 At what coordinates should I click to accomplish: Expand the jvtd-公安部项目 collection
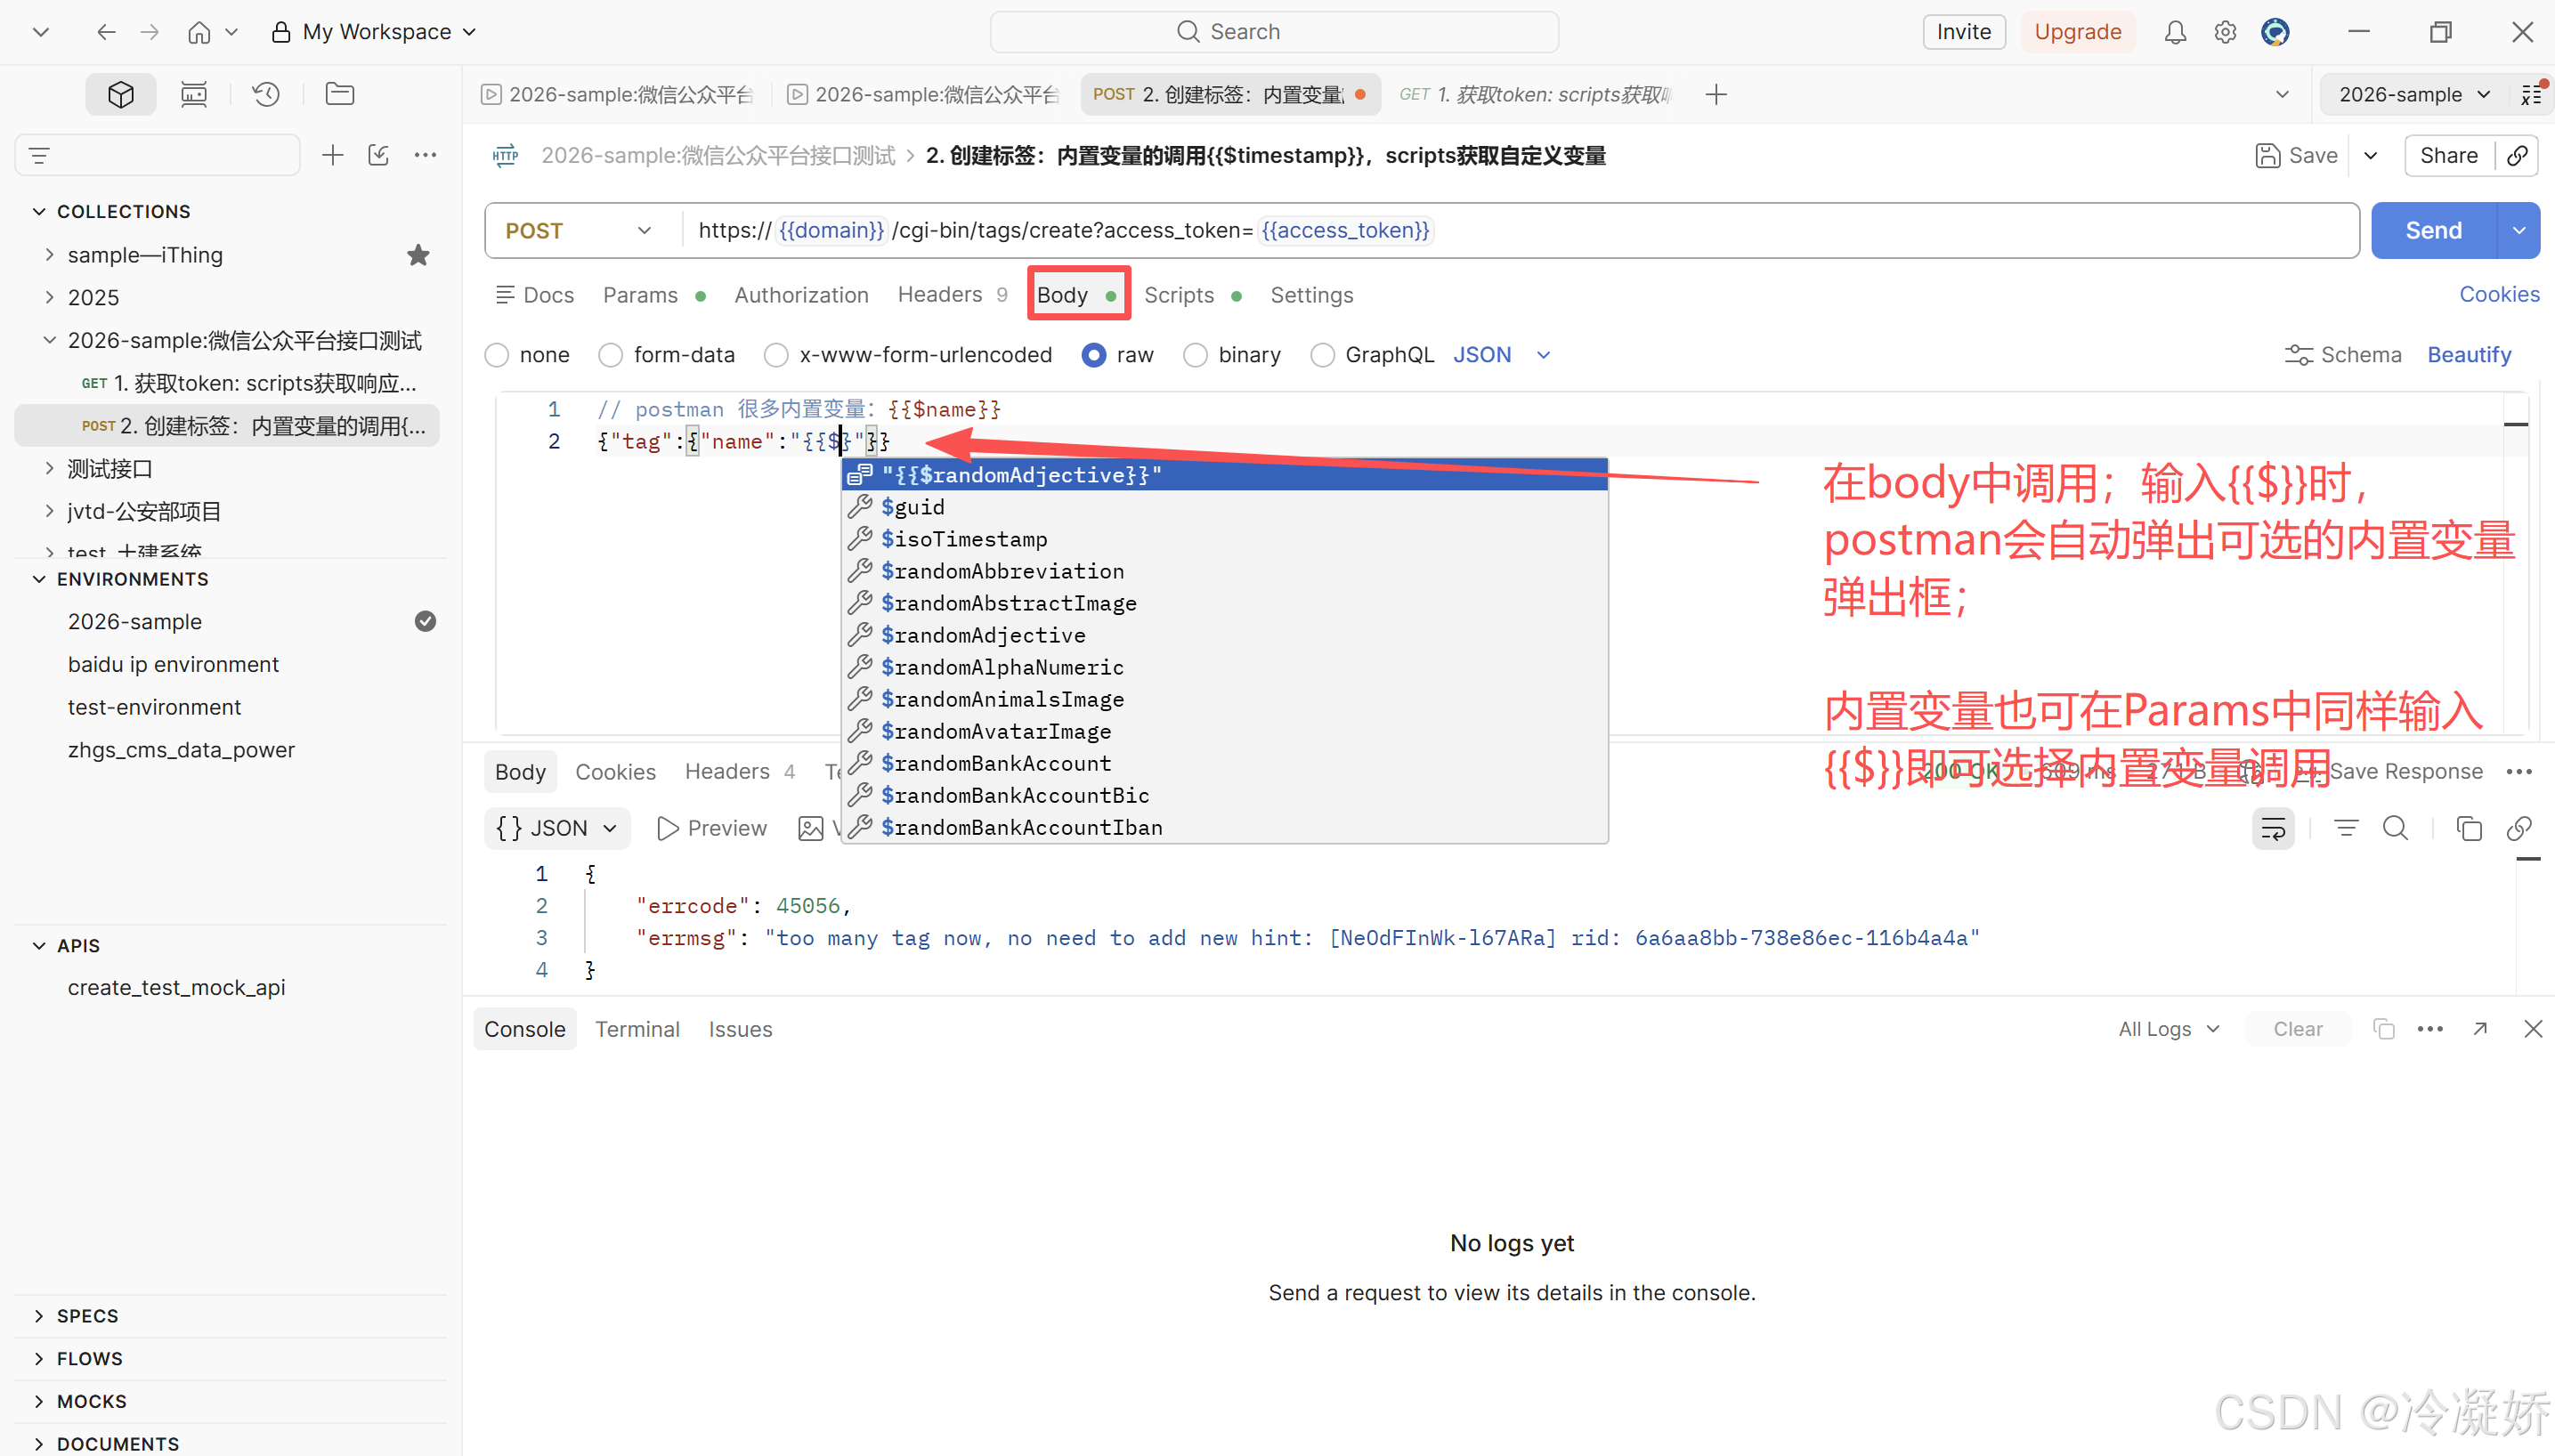click(49, 511)
